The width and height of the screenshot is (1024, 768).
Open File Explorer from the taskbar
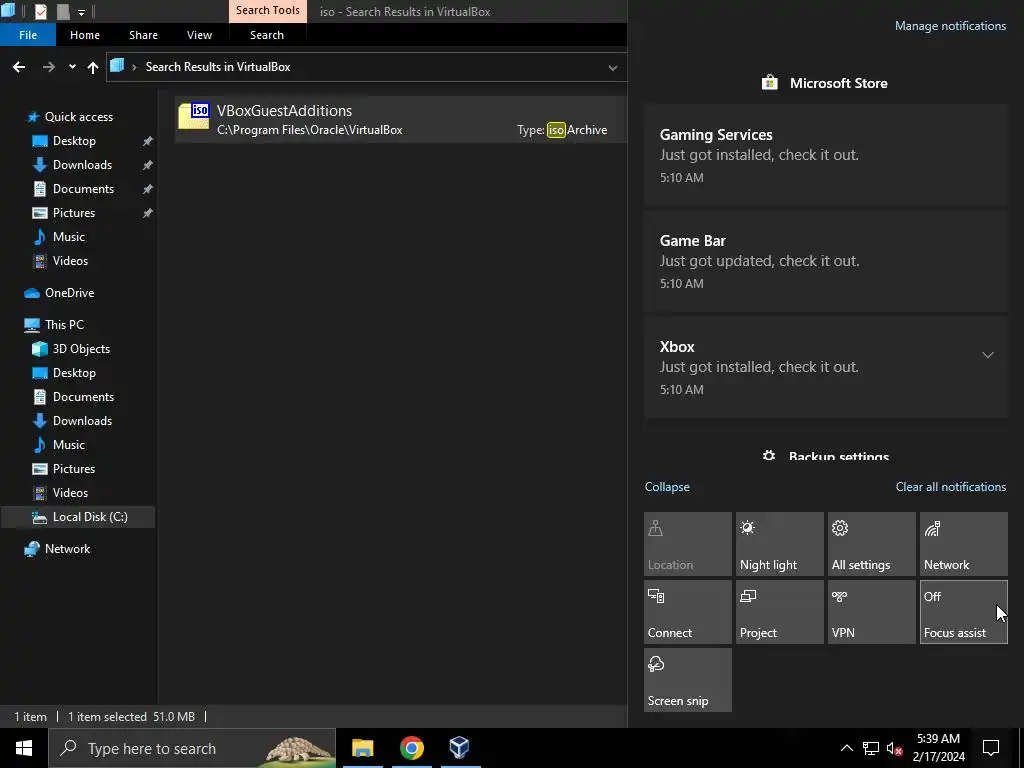click(362, 748)
